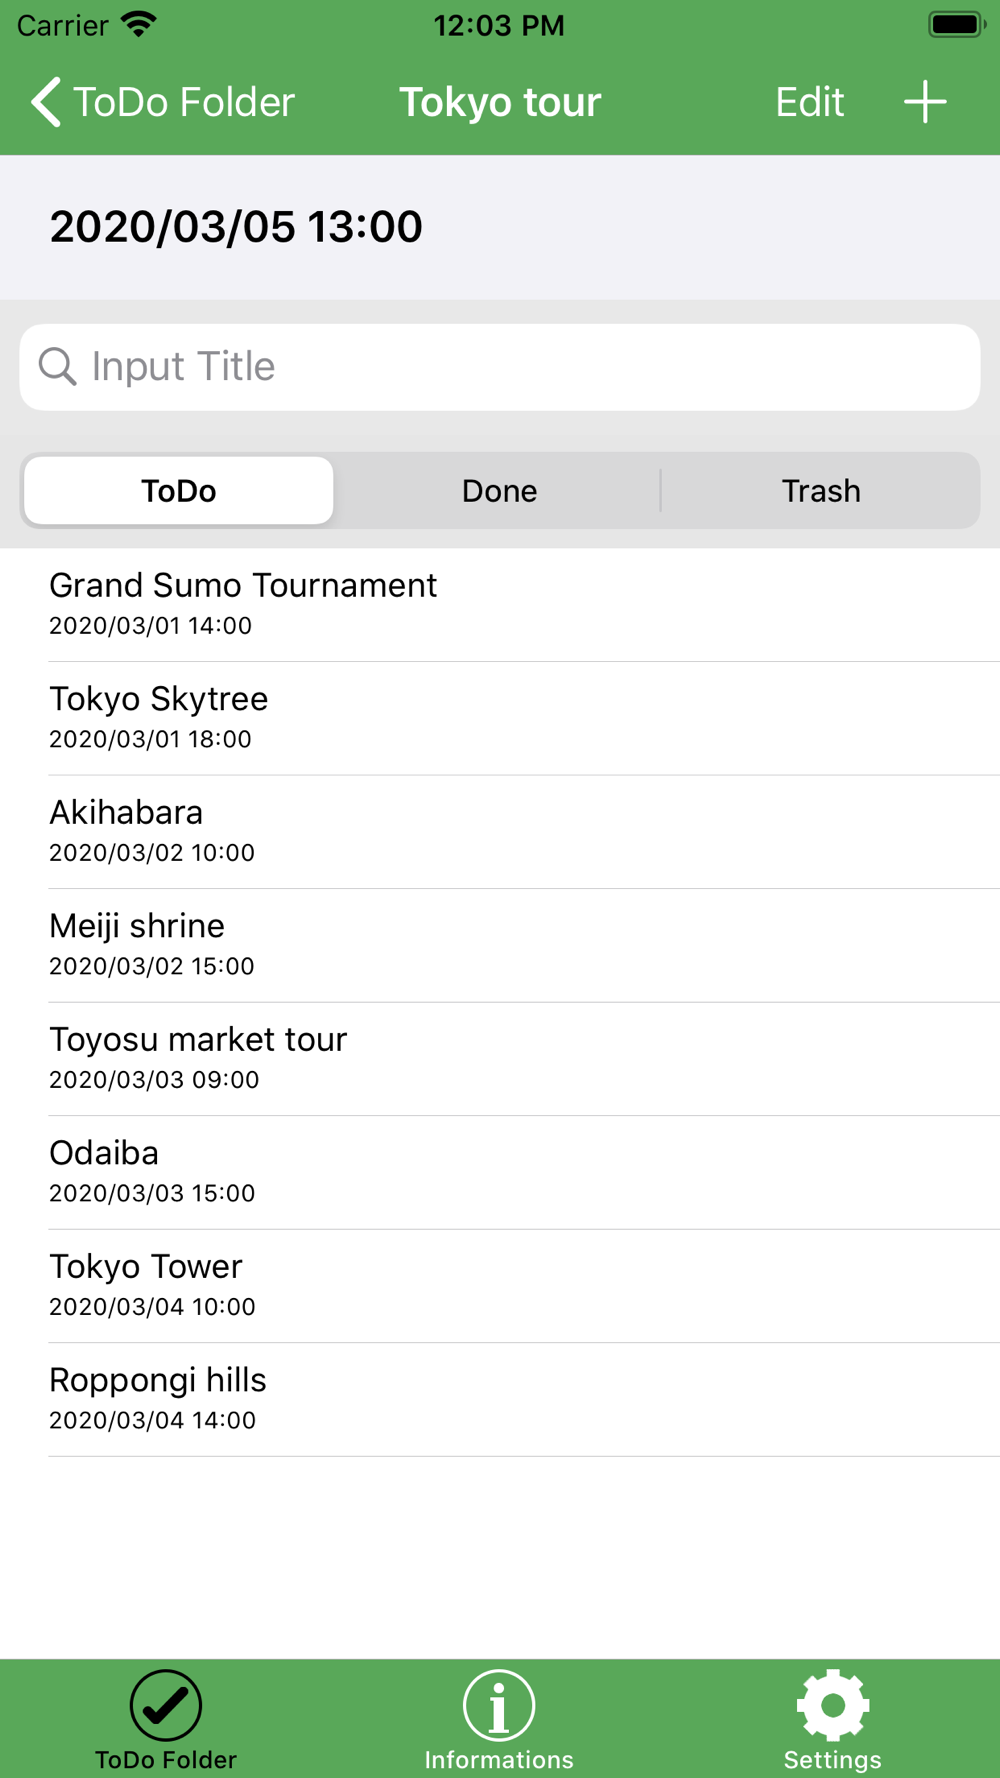The height and width of the screenshot is (1778, 1000).
Task: Switch to the Done segment
Action: 499,491
